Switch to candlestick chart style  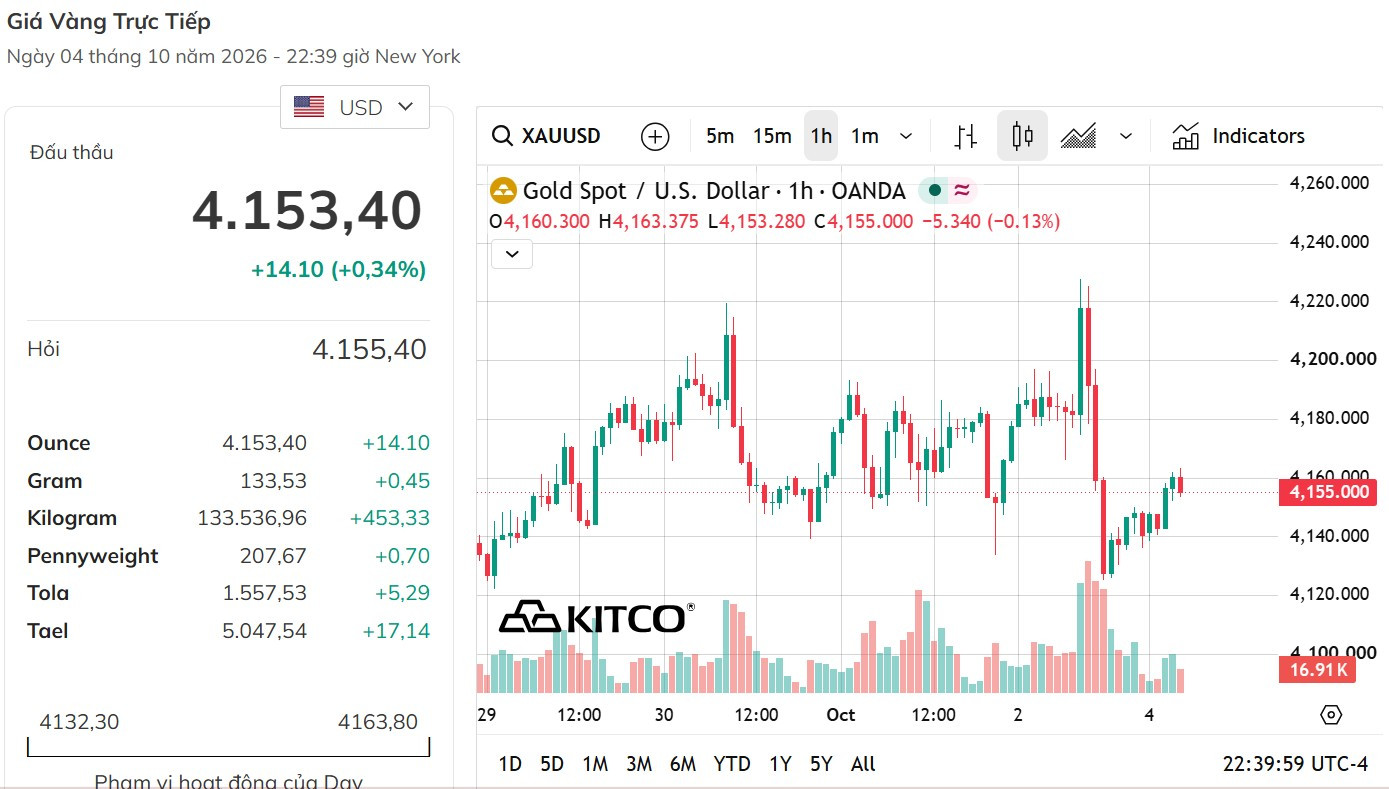1022,136
